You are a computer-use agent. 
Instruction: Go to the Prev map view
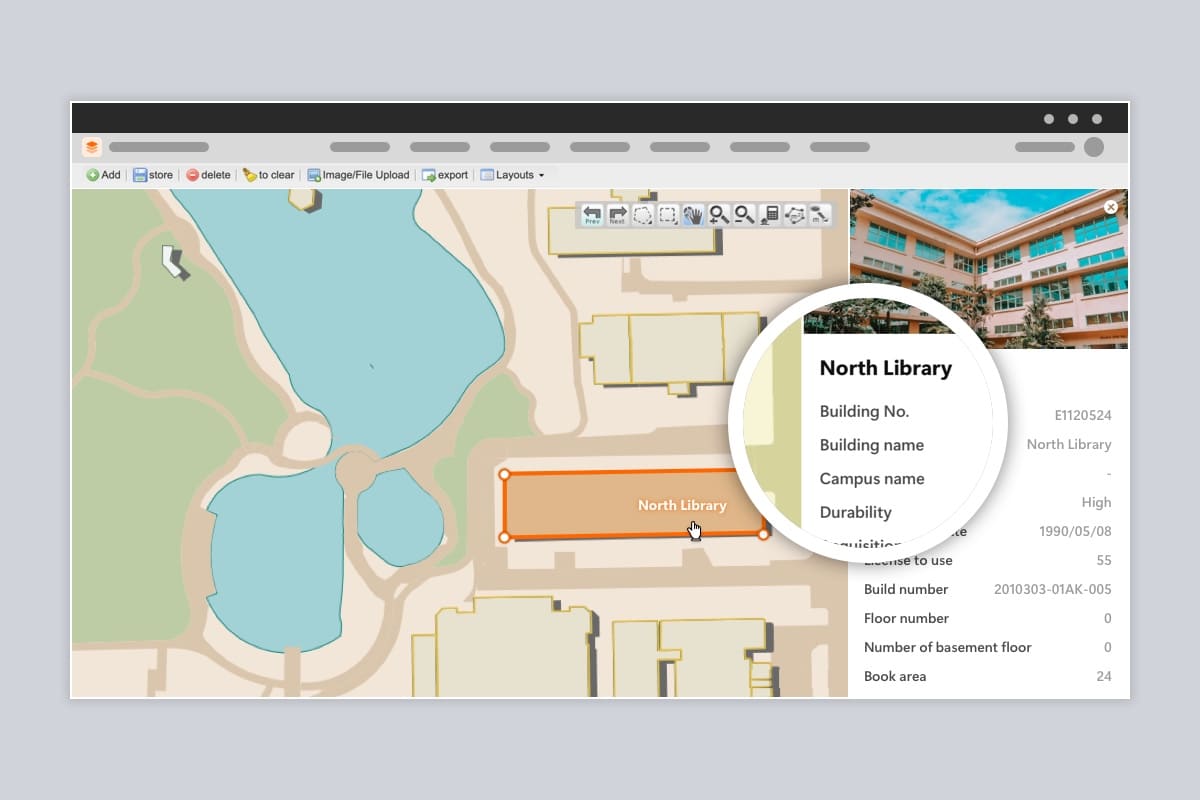tap(592, 215)
